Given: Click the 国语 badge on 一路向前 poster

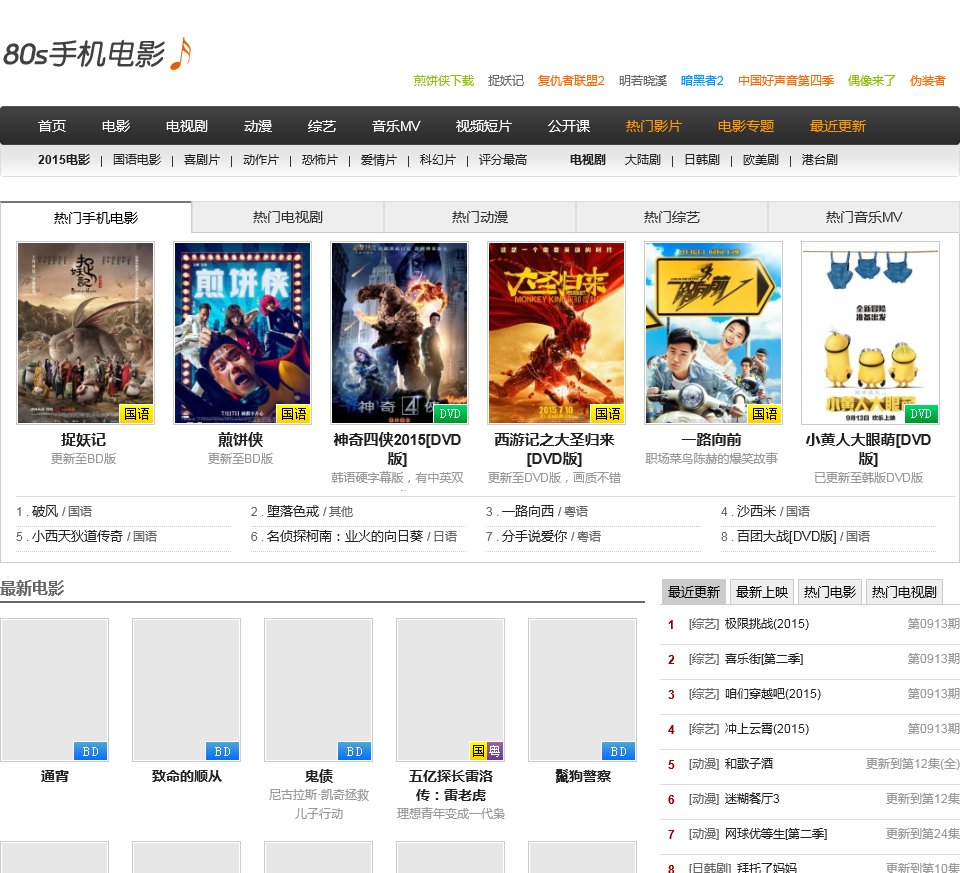Looking at the screenshot, I should 764,414.
